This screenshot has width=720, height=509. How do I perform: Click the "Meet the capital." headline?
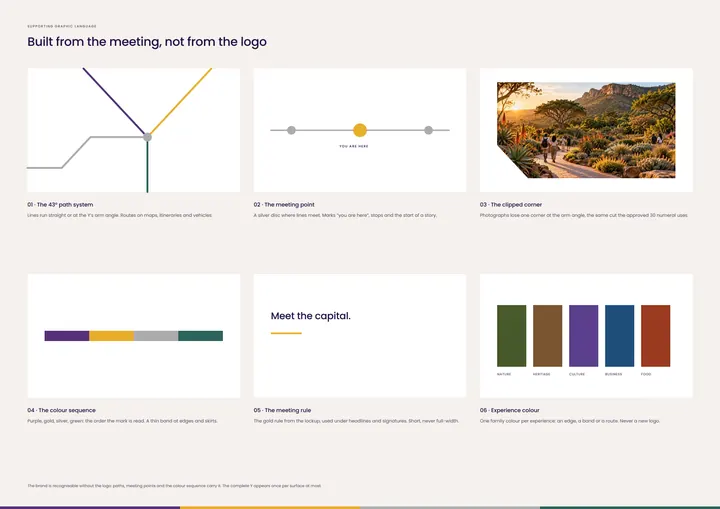[310, 316]
